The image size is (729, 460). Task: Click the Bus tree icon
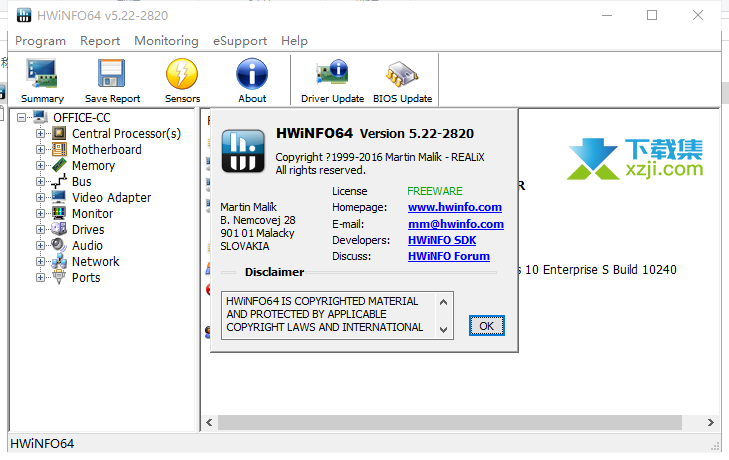[59, 181]
